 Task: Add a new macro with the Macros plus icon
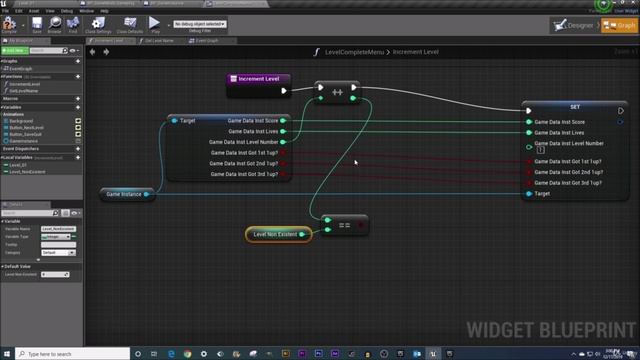78,98
